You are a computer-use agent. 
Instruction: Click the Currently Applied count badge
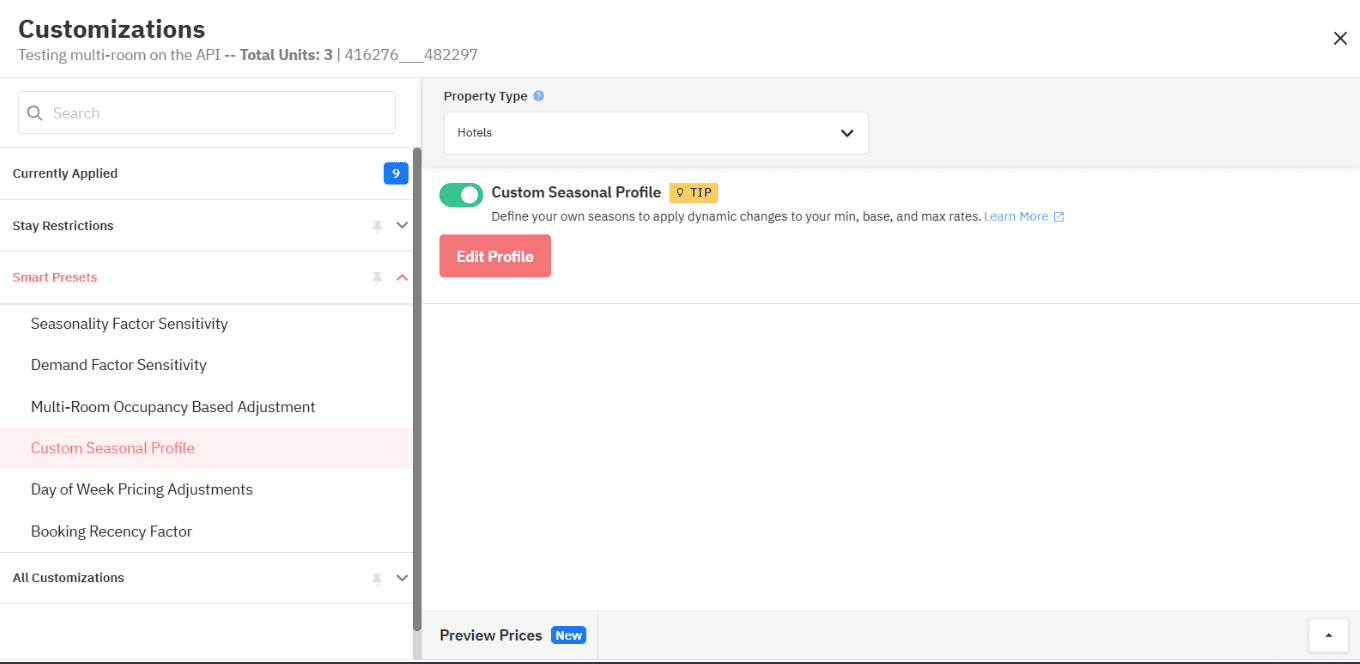pyautogui.click(x=396, y=173)
